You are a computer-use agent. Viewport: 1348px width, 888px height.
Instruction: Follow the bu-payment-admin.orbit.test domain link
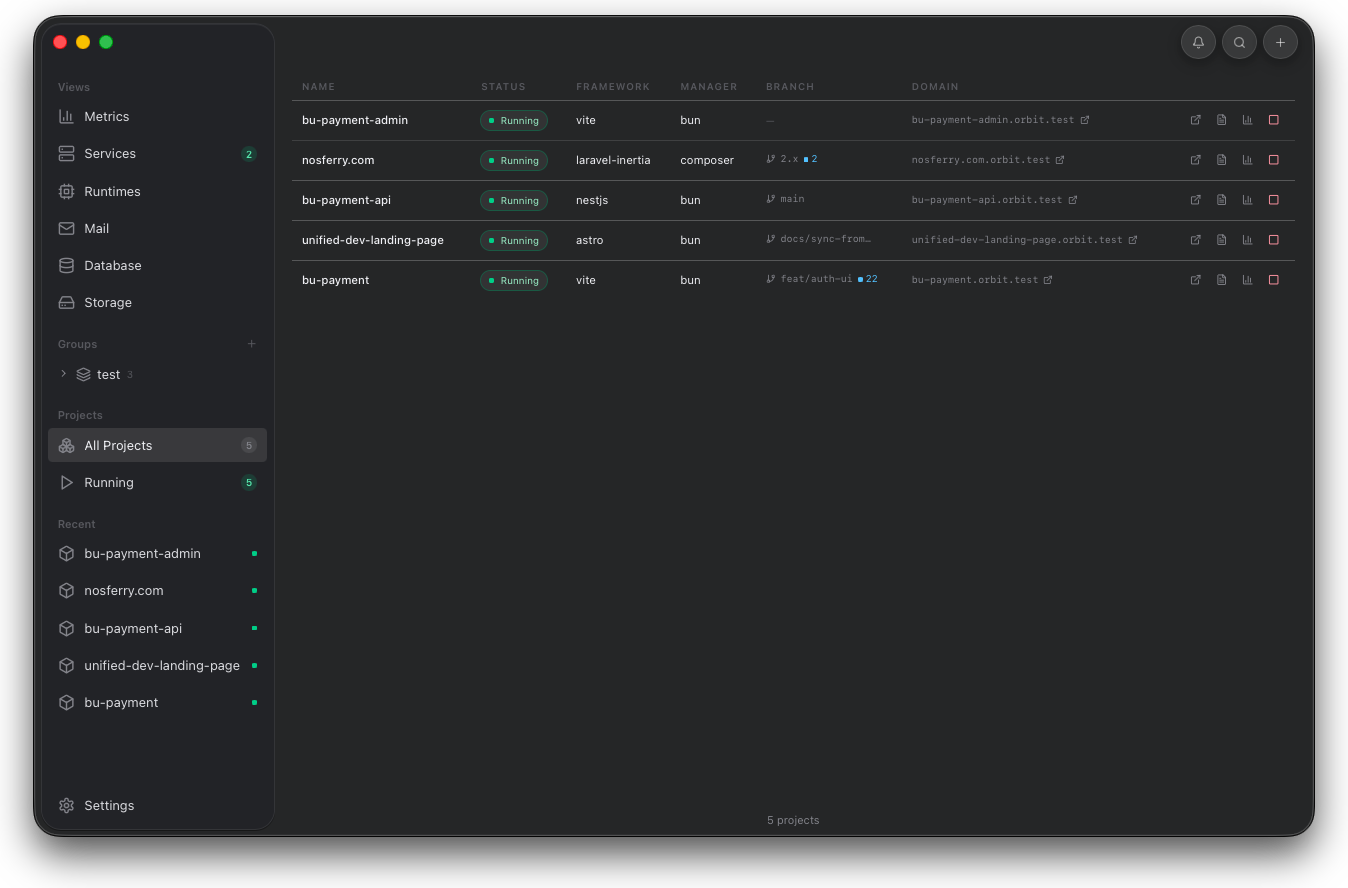point(1000,120)
